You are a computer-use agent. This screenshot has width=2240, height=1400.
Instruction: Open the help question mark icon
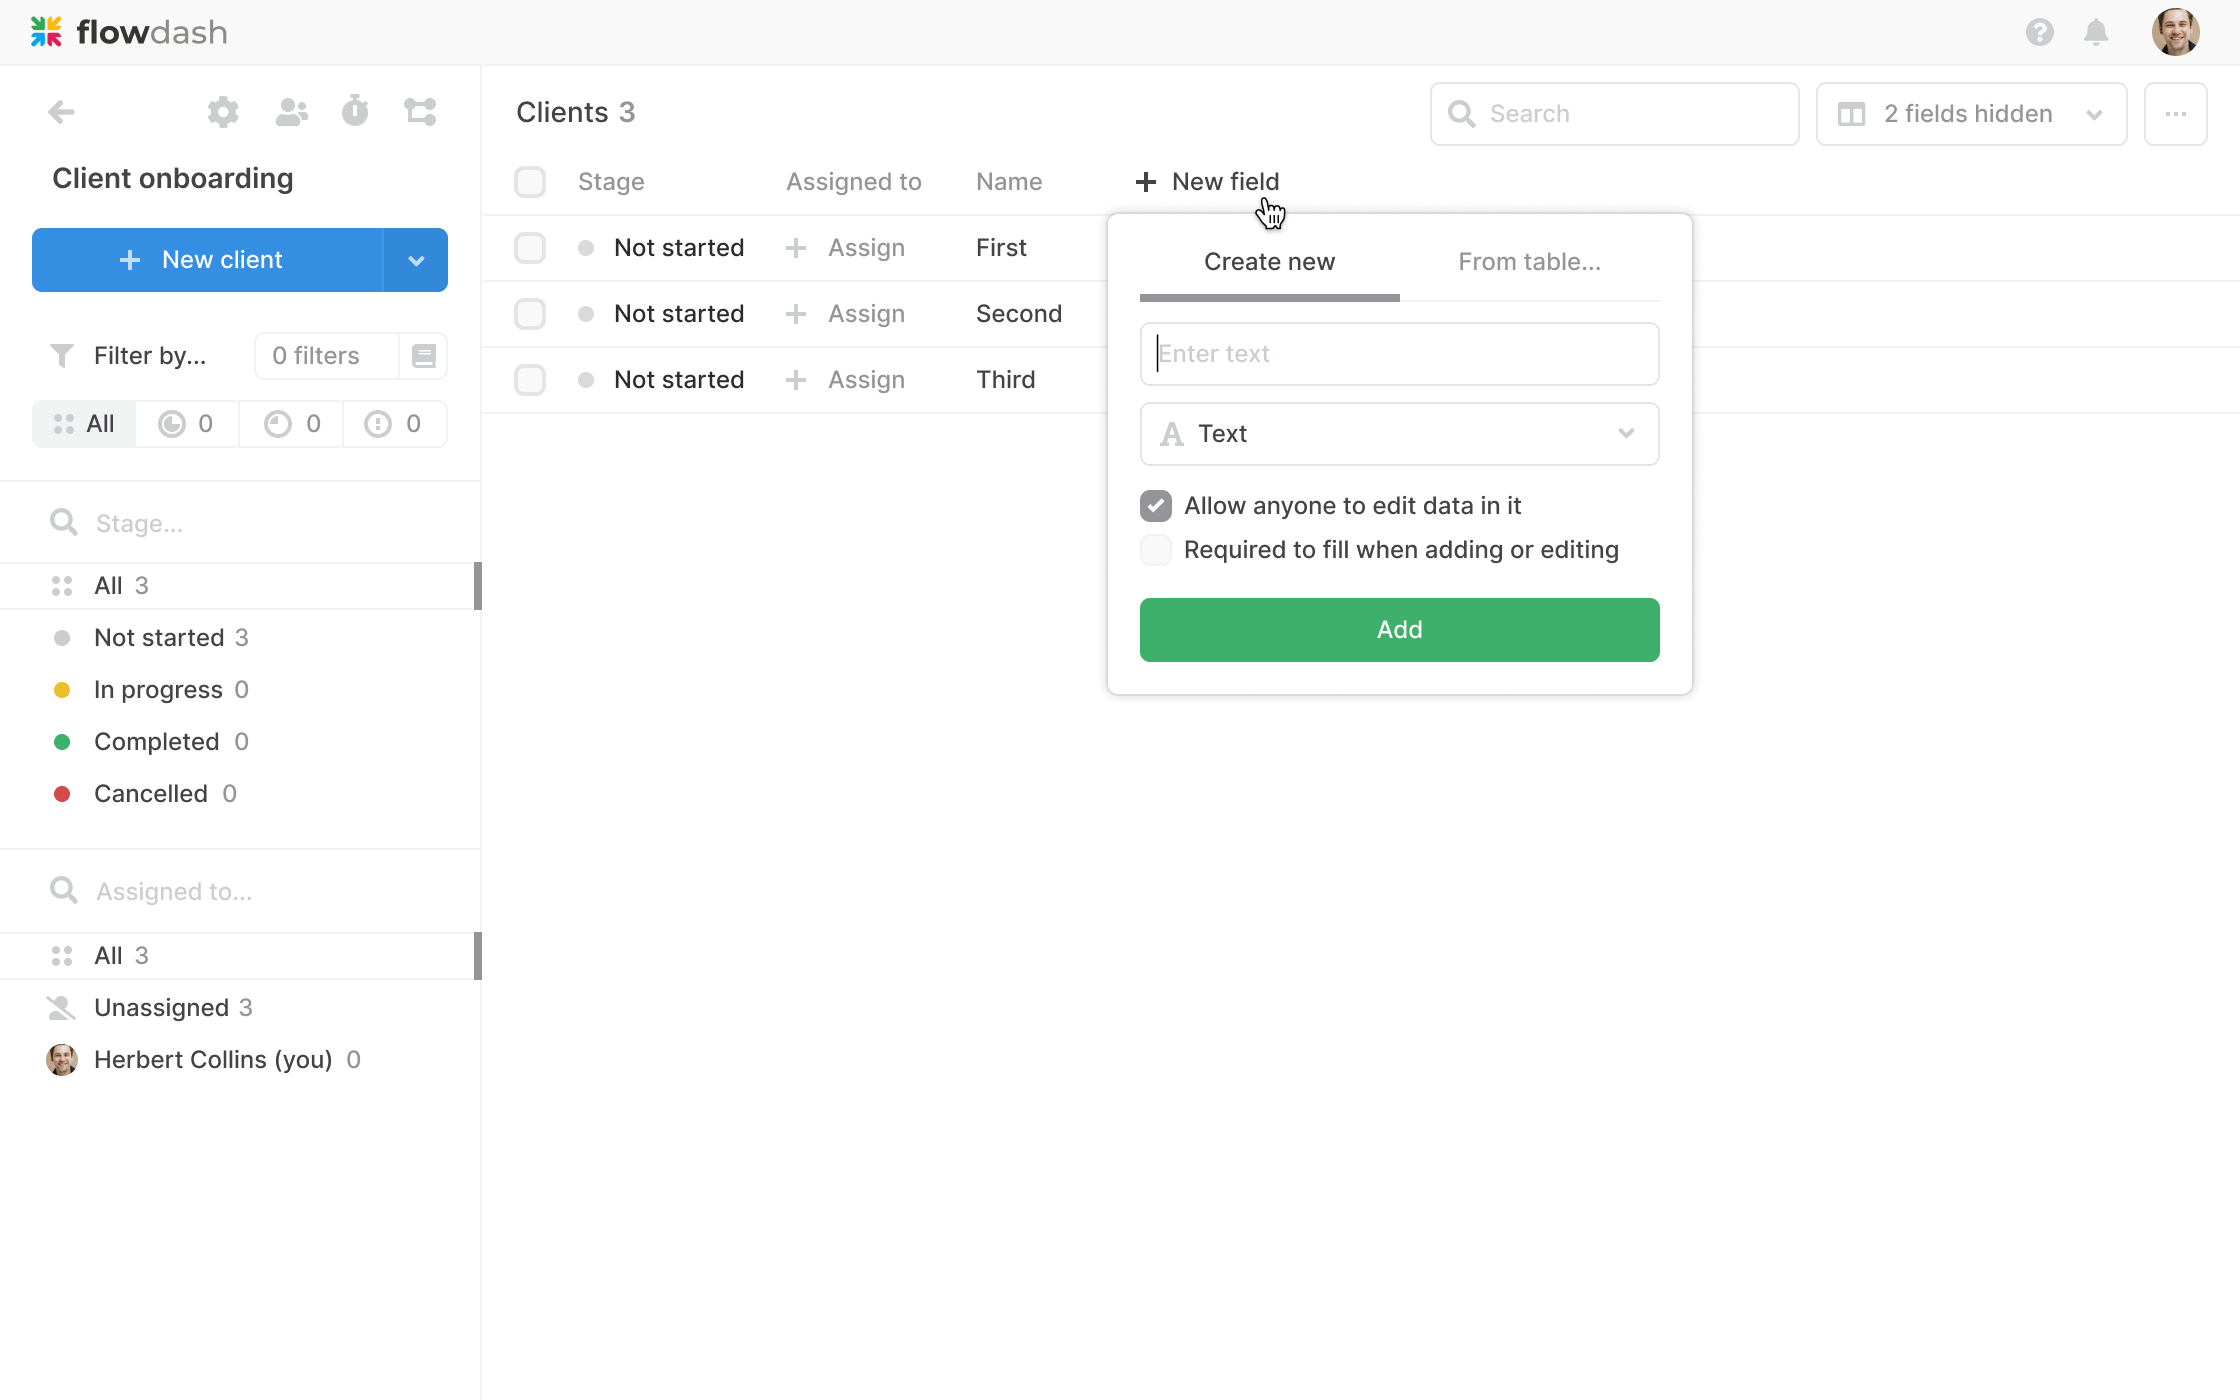pos(2039,33)
